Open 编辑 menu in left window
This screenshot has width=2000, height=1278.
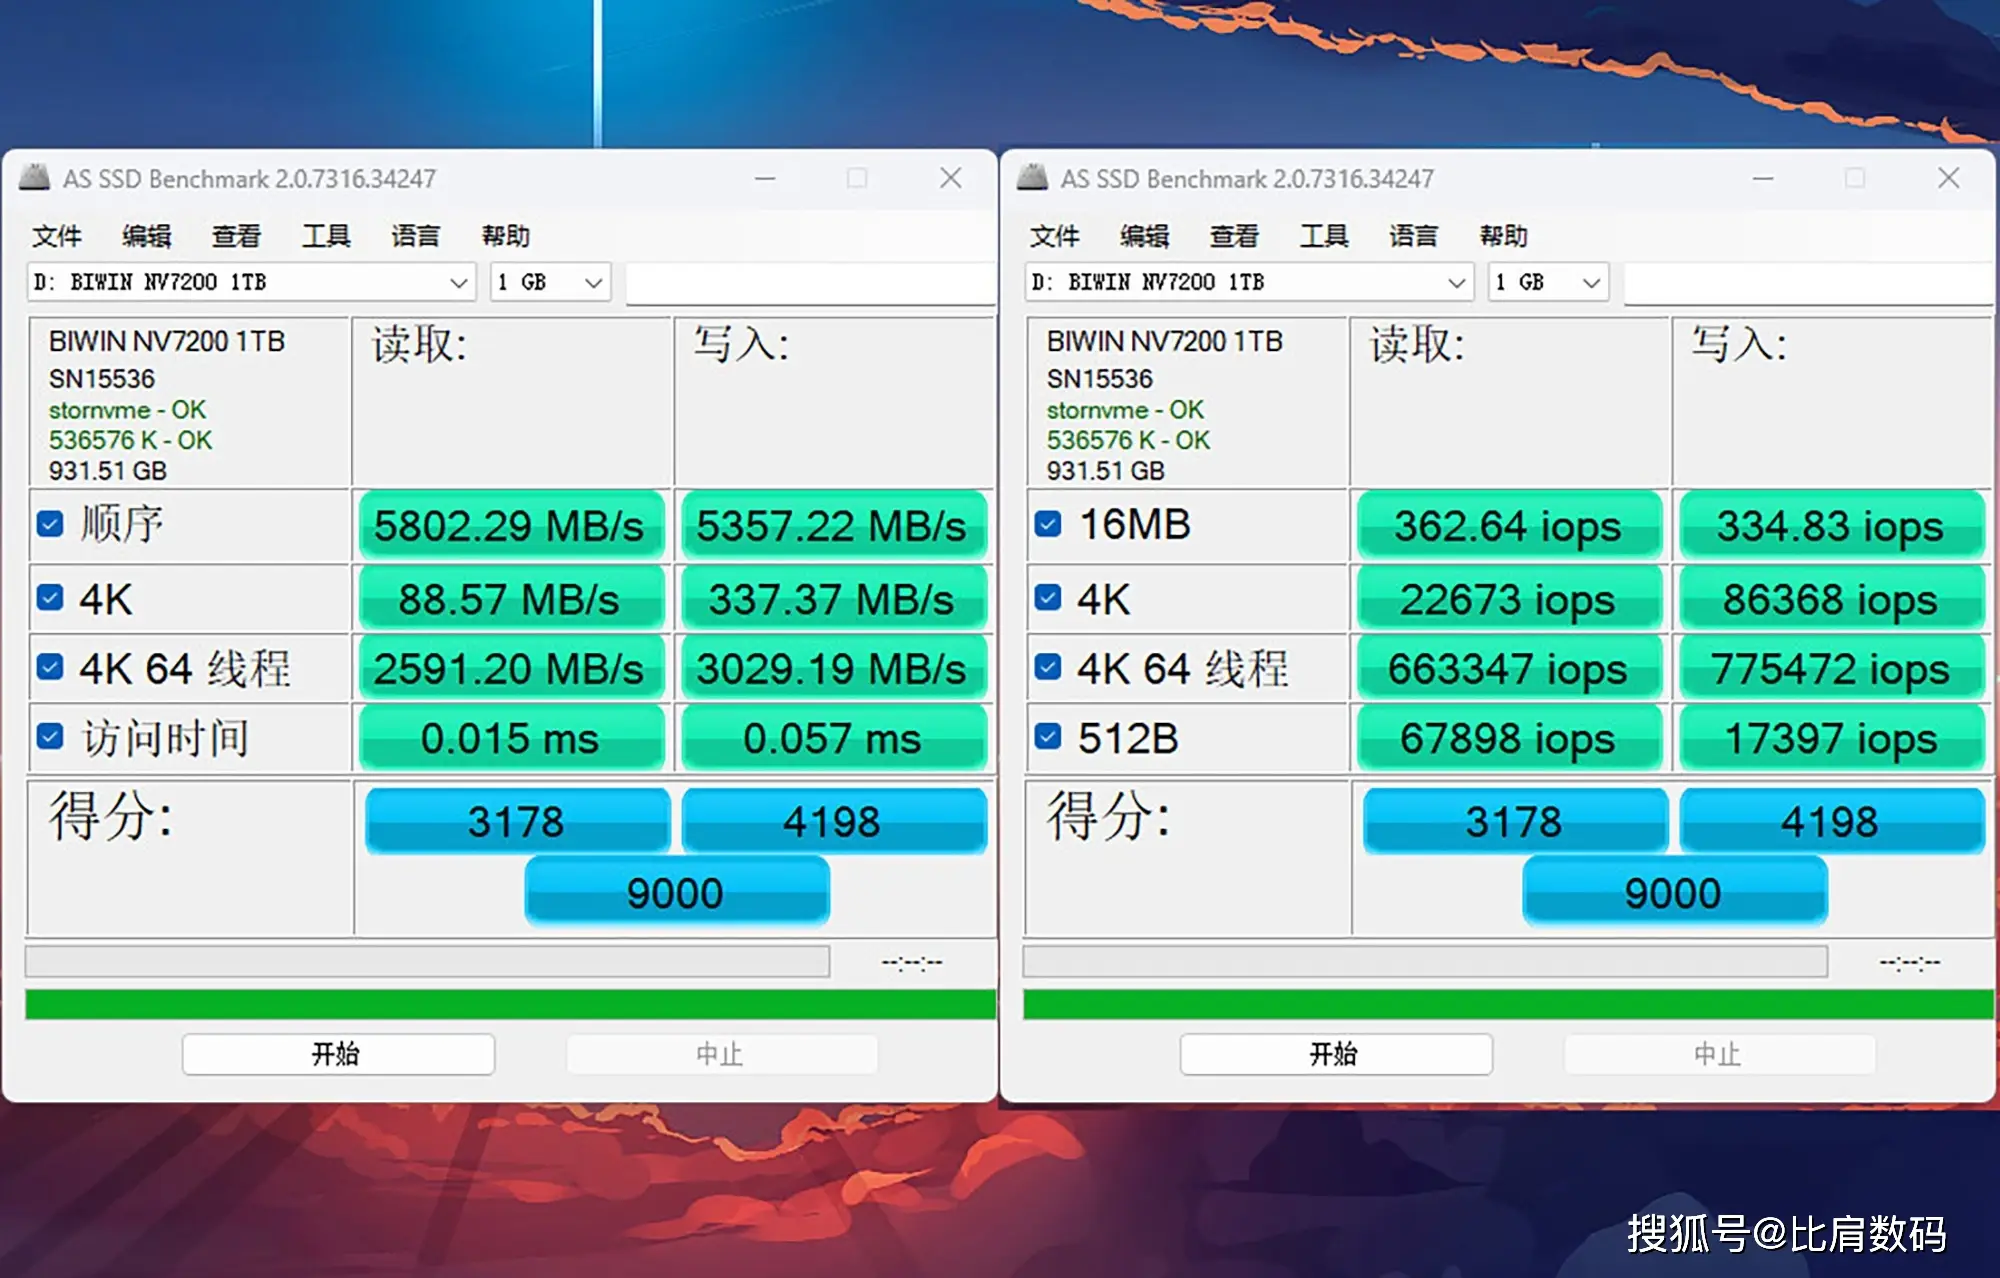[147, 236]
